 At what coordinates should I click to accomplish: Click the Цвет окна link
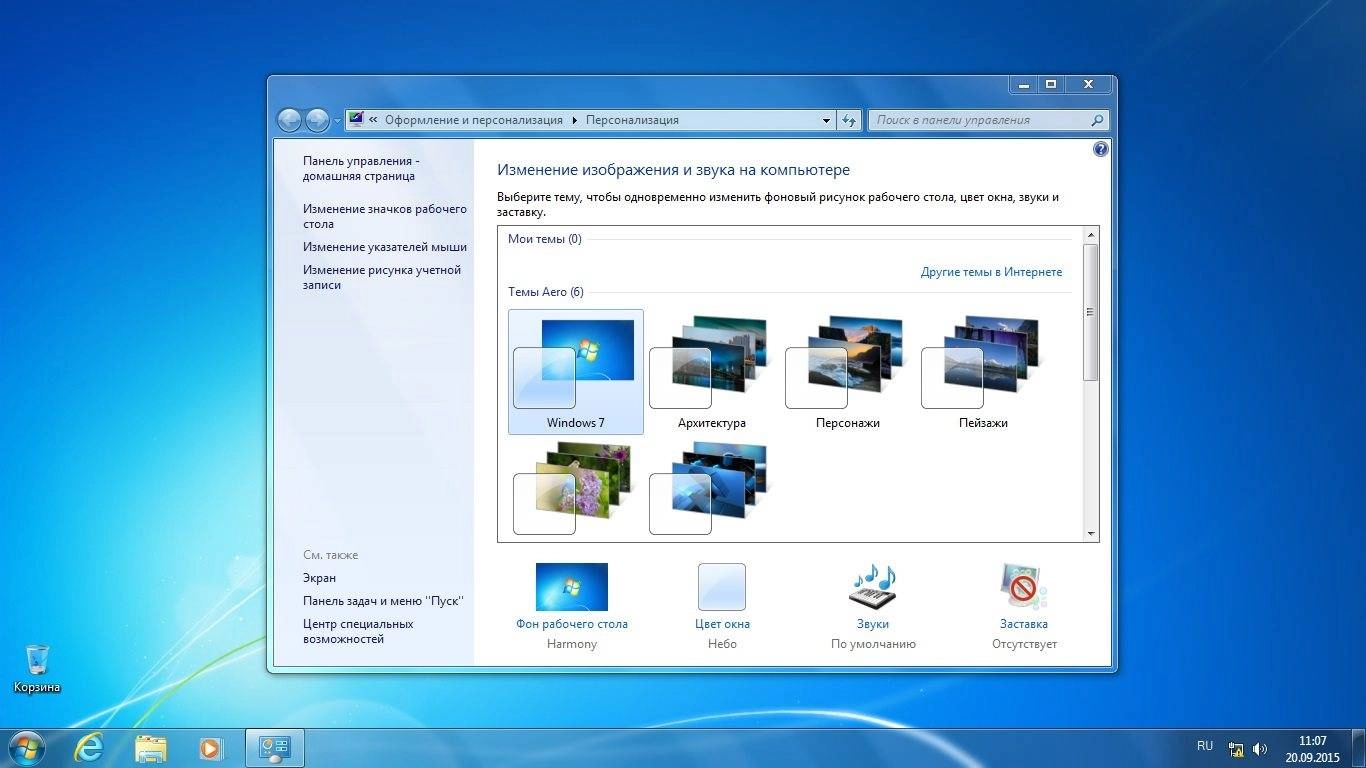pos(722,624)
